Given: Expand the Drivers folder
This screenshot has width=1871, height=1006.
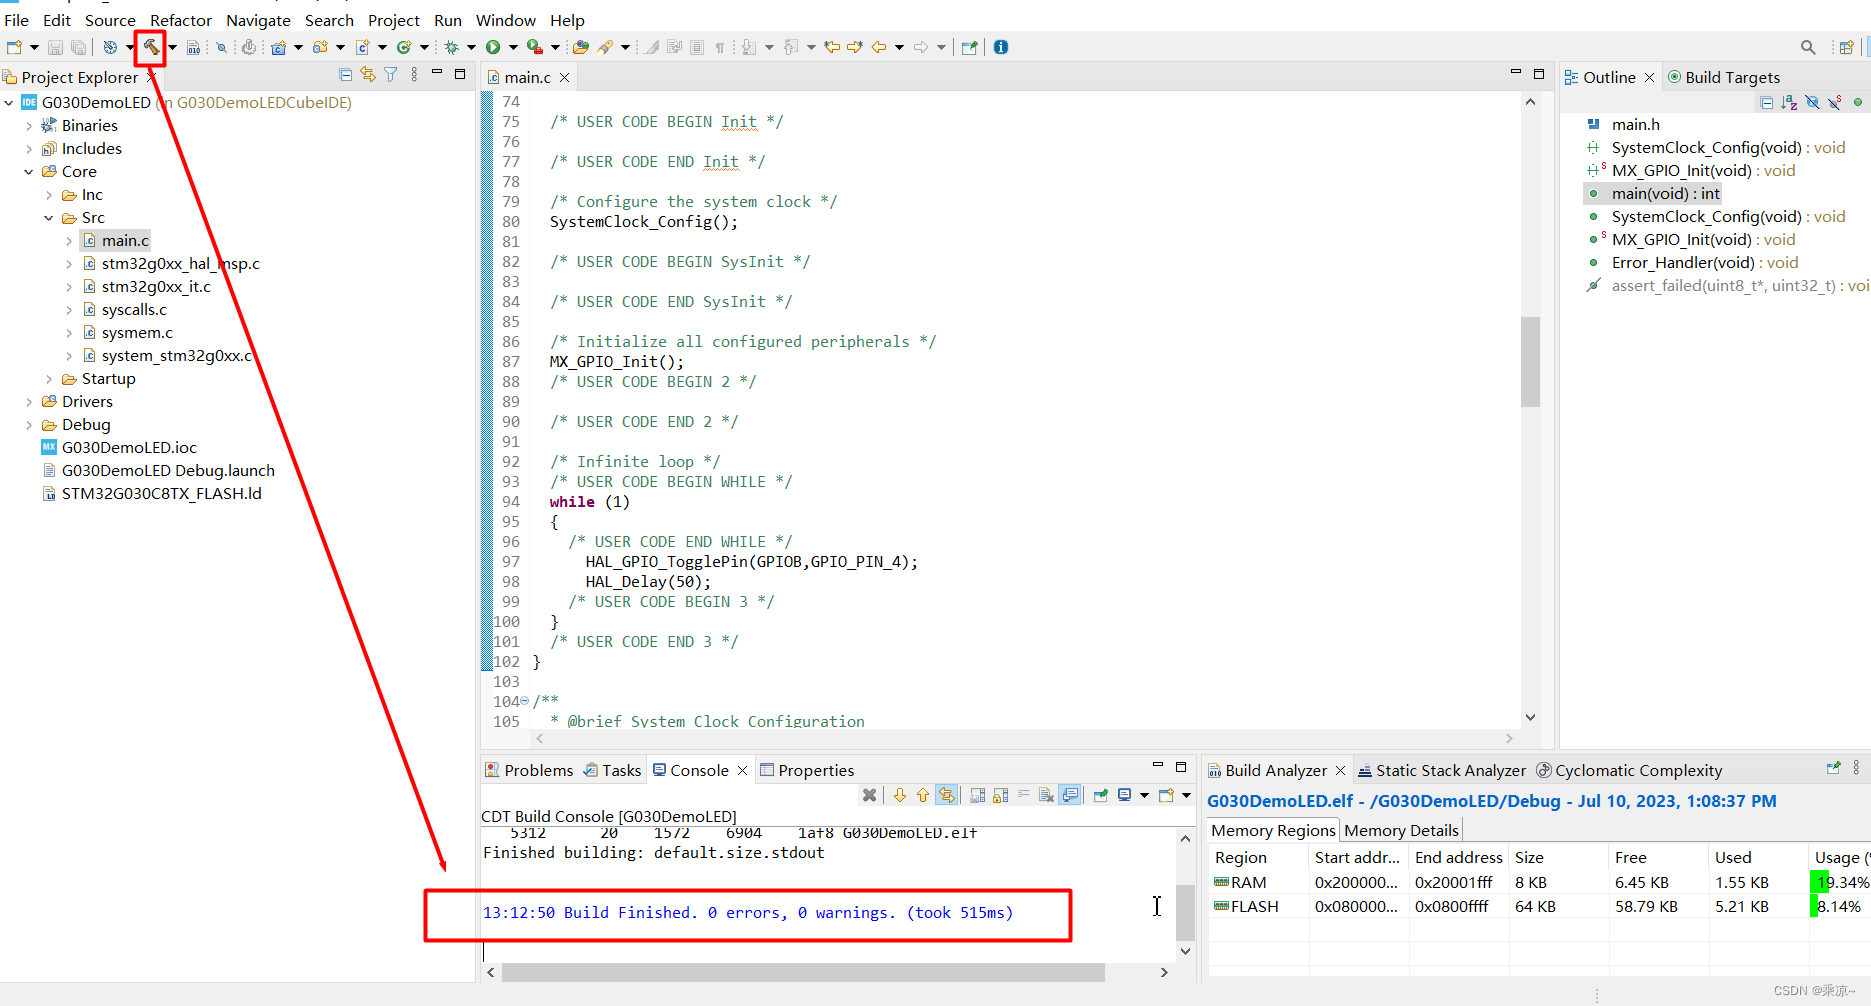Looking at the screenshot, I should [29, 401].
